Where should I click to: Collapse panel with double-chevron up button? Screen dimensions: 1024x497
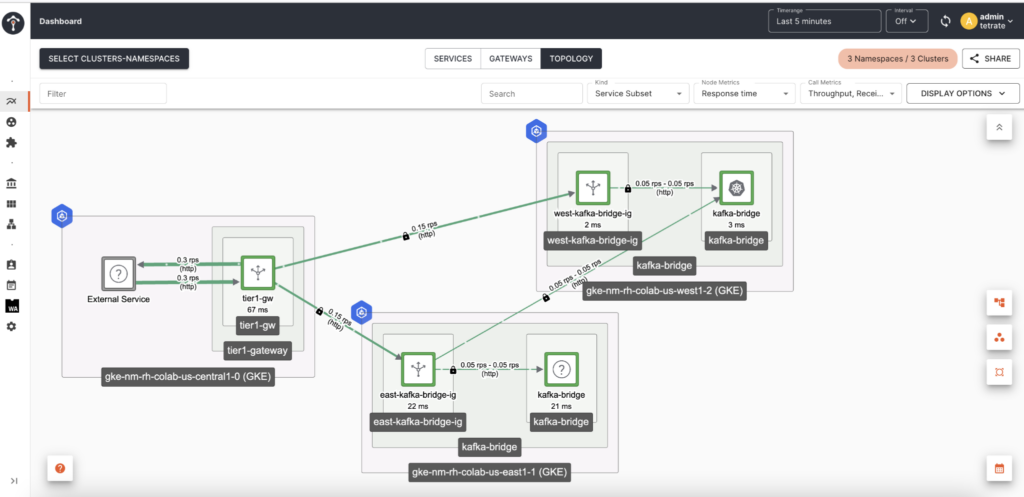coord(999,127)
